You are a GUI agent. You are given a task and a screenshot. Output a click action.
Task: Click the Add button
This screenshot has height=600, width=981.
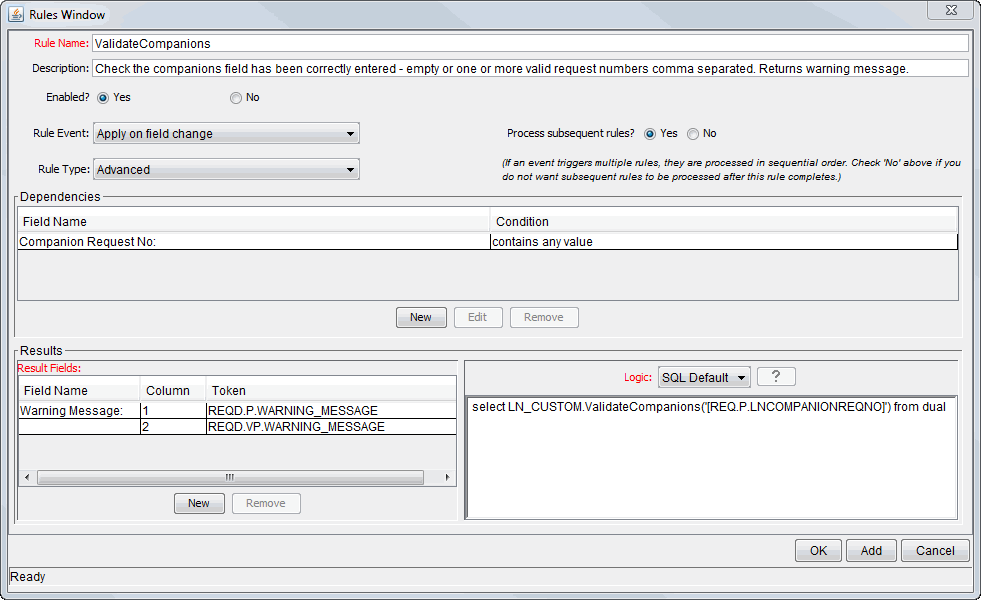click(871, 551)
